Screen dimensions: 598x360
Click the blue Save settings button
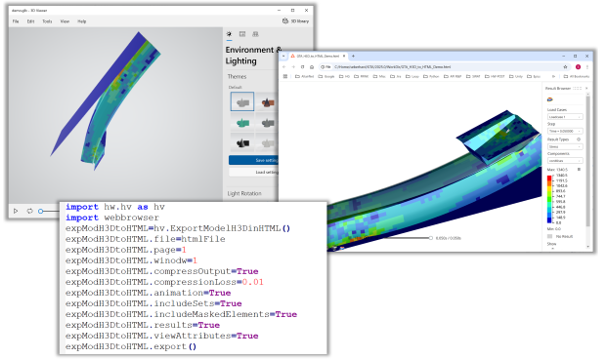coord(254,160)
